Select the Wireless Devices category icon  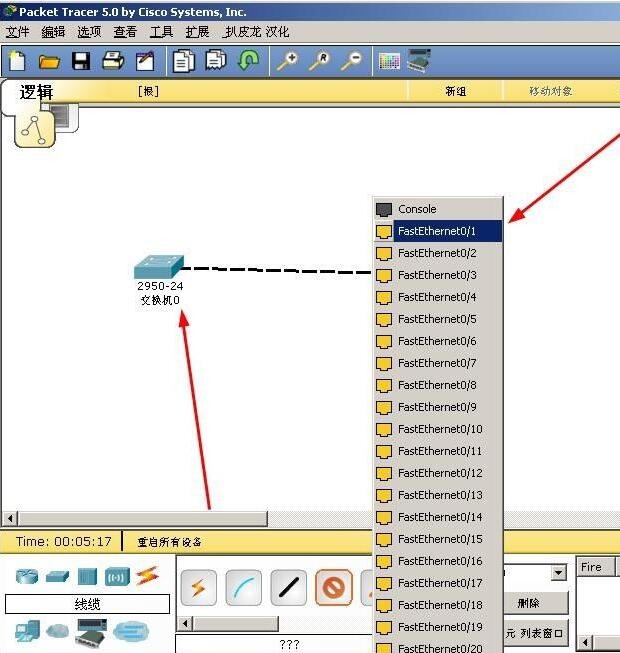(117, 577)
